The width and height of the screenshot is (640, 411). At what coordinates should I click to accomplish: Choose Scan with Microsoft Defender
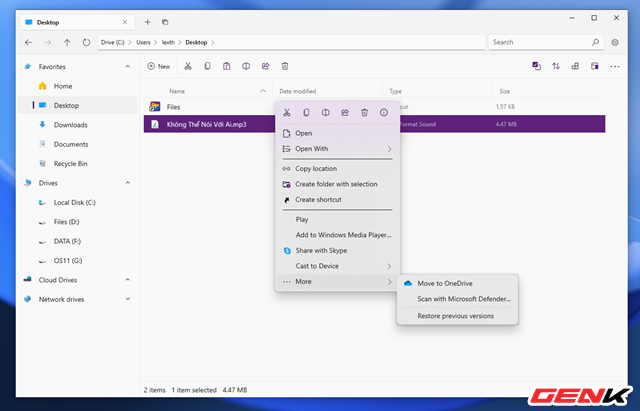coord(458,299)
